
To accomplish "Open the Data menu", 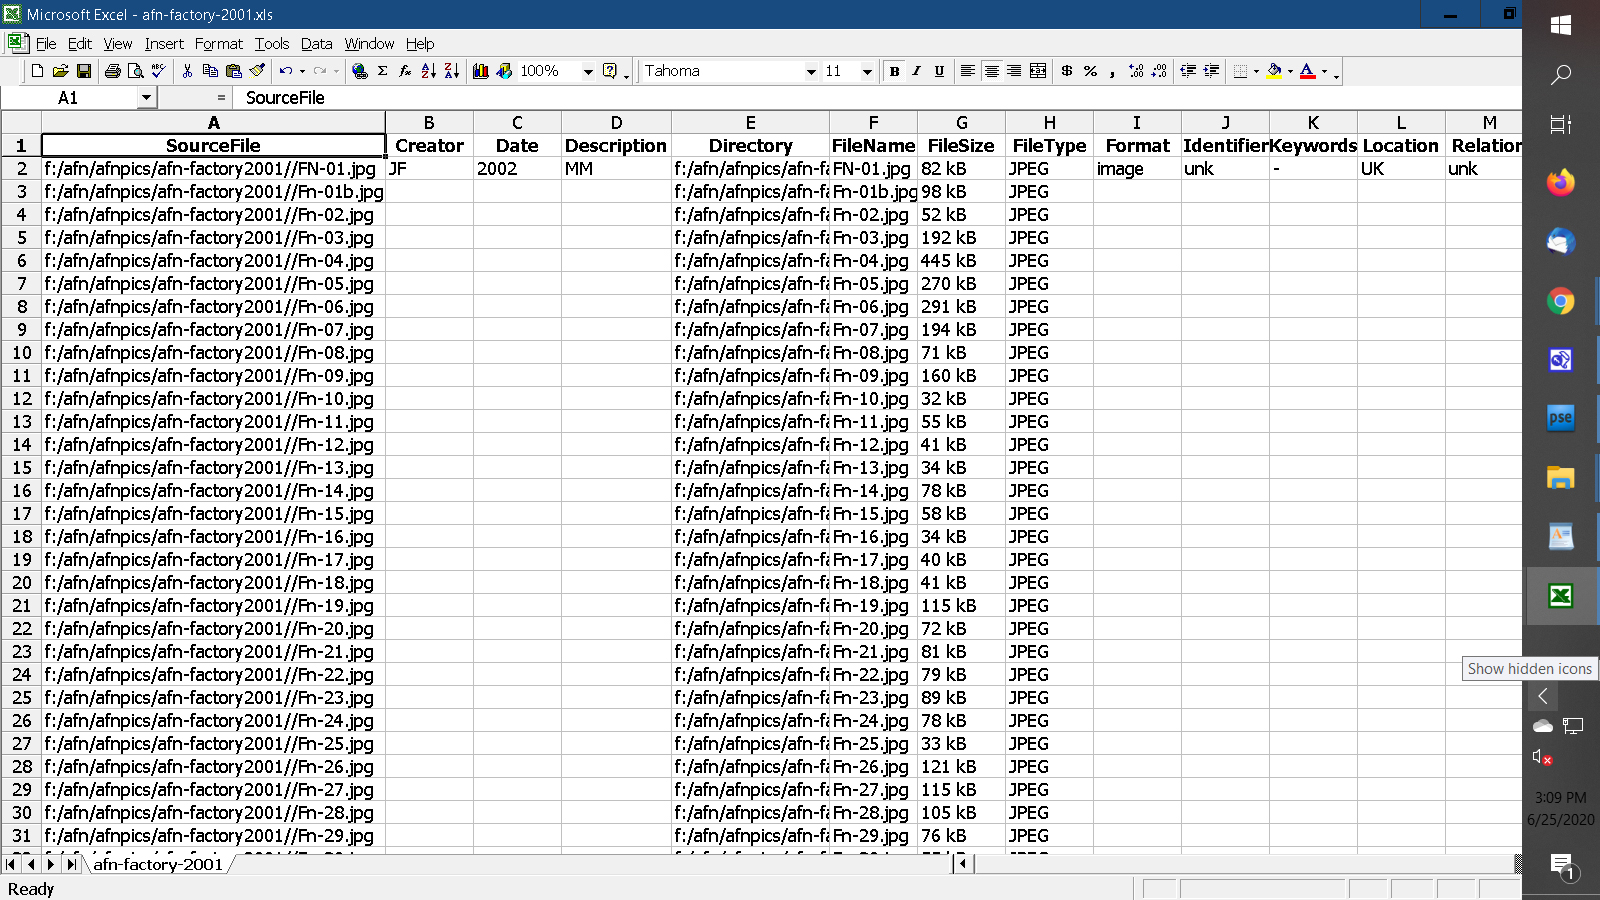I will click(316, 44).
